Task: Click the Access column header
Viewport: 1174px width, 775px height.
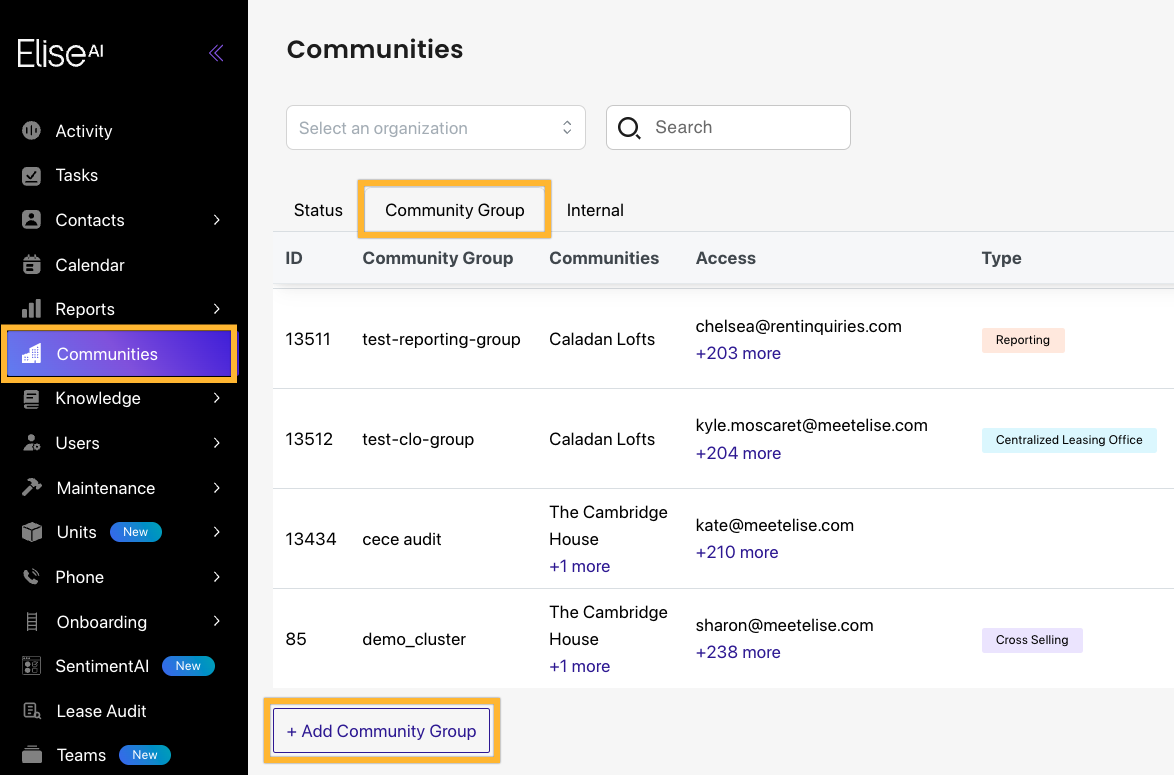Action: [x=726, y=258]
